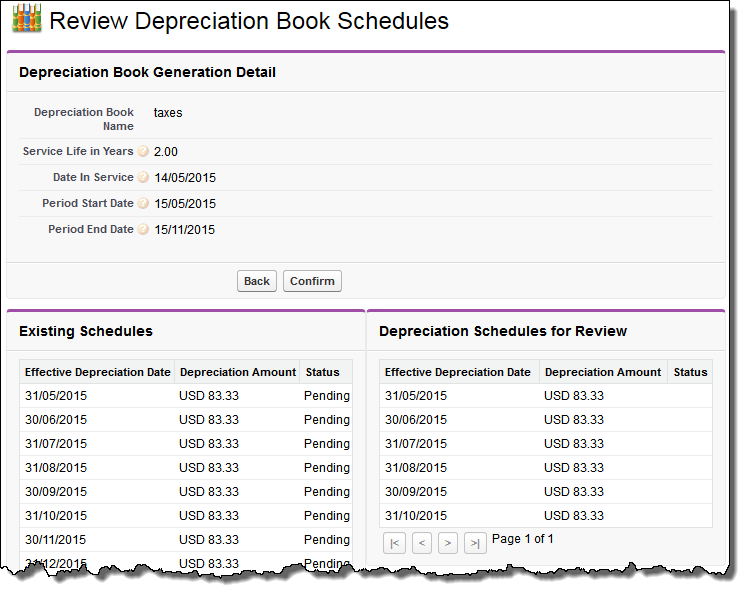Click help icon next to Period End Date
The height and width of the screenshot is (595, 745).
point(143,230)
